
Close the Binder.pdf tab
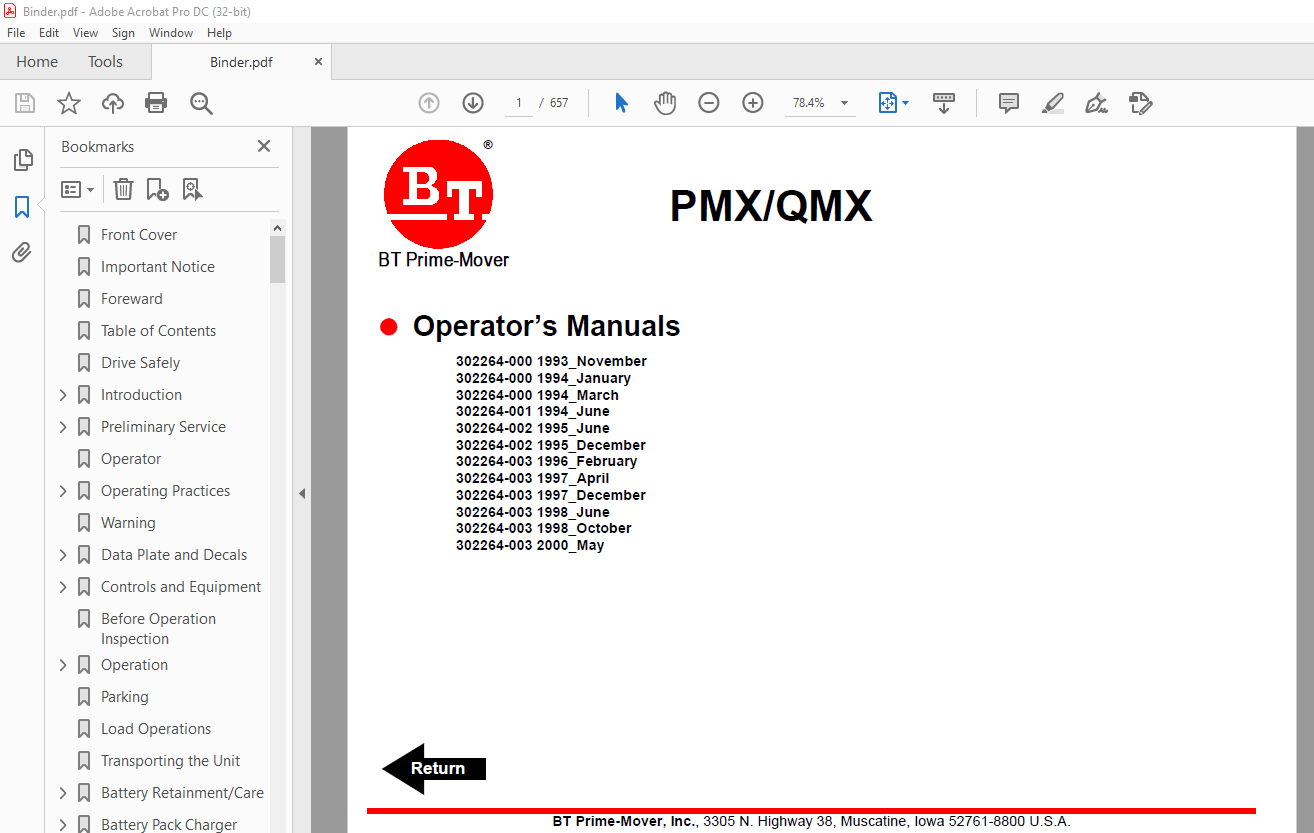pyautogui.click(x=318, y=62)
